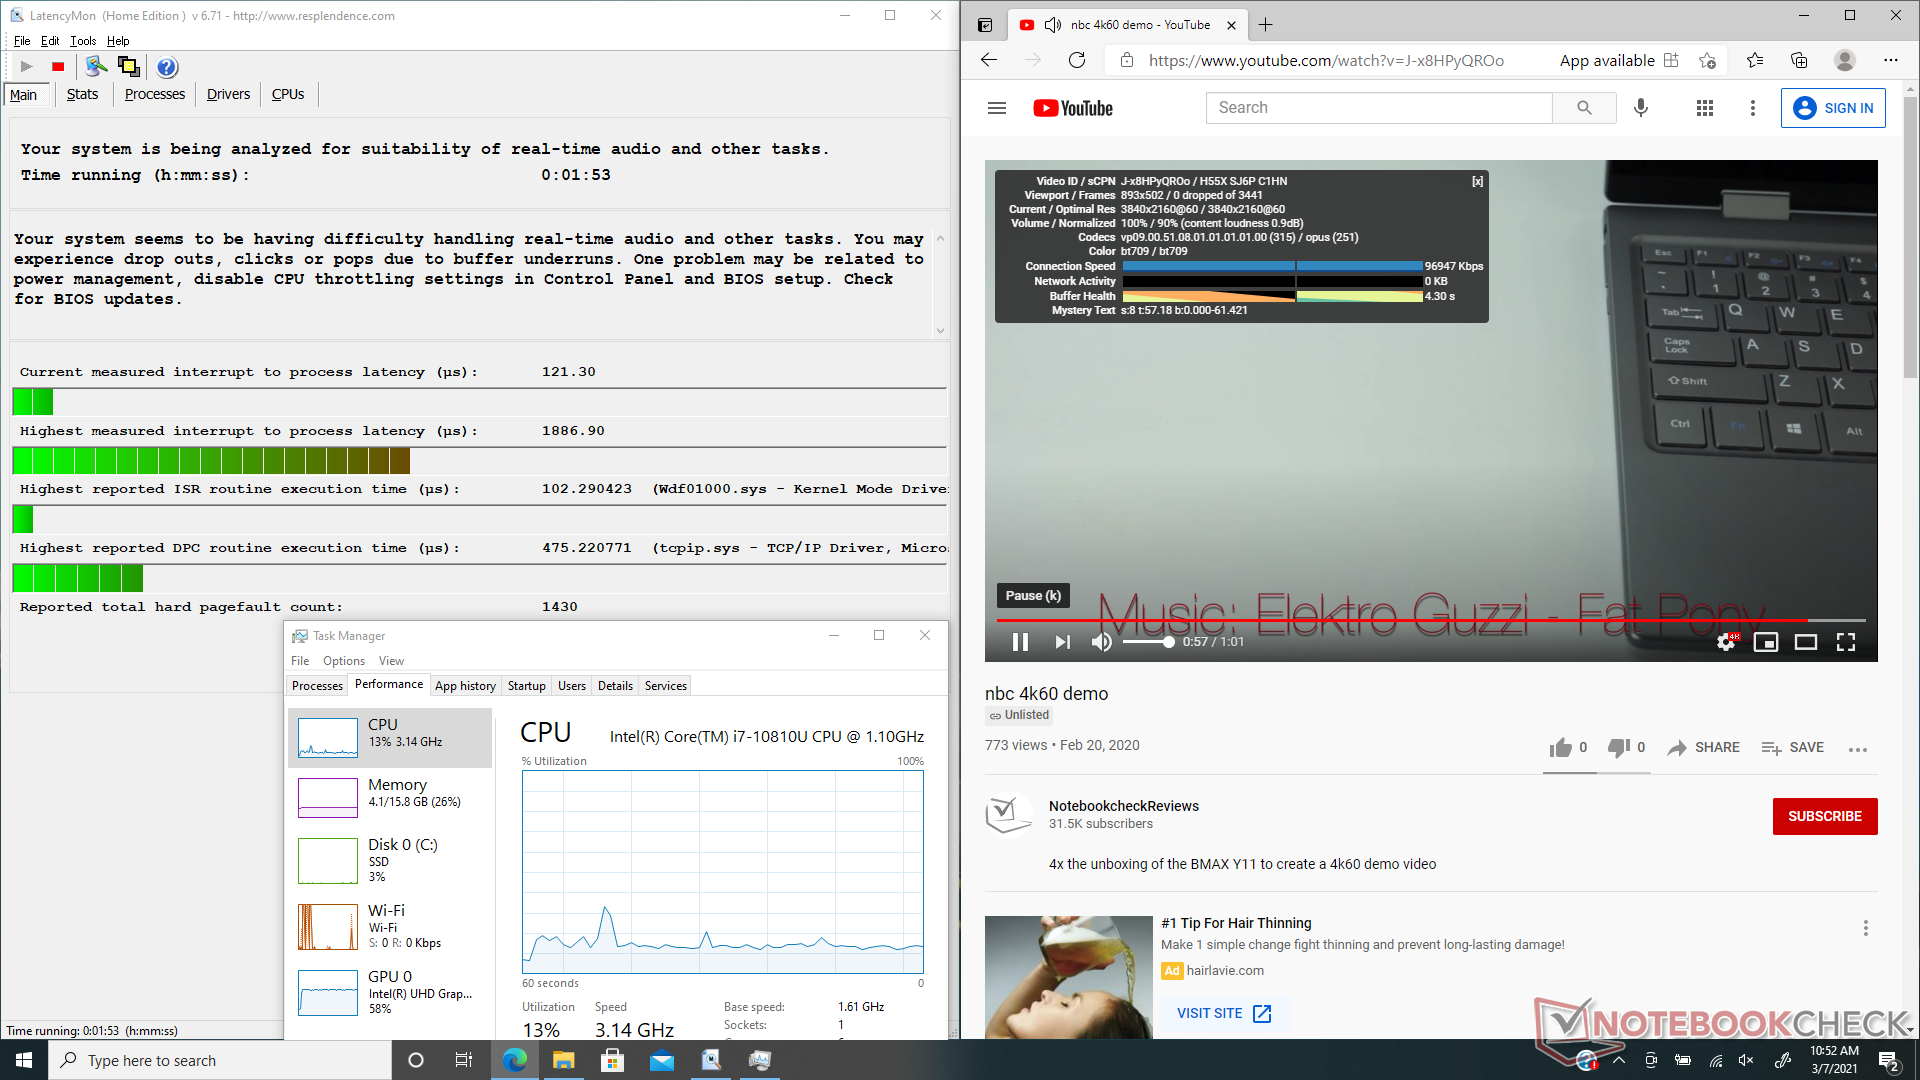Screen dimensions: 1920x1080
Task: Enter fullscreen video mode
Action: click(x=1846, y=642)
